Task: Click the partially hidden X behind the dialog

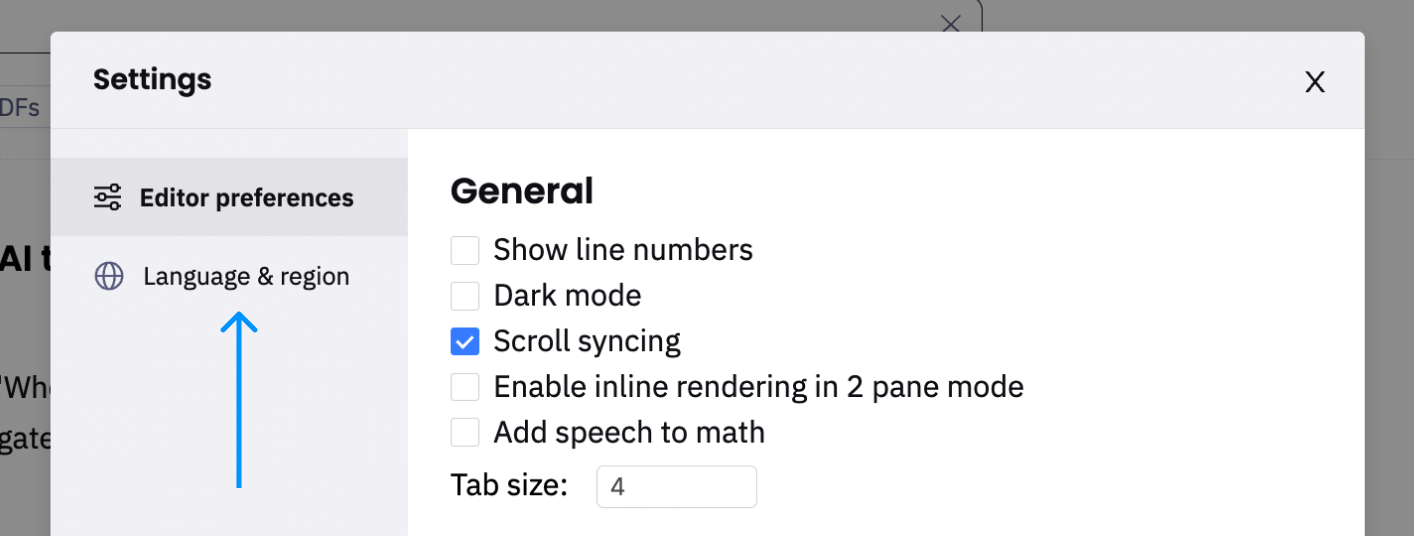Action: click(950, 24)
